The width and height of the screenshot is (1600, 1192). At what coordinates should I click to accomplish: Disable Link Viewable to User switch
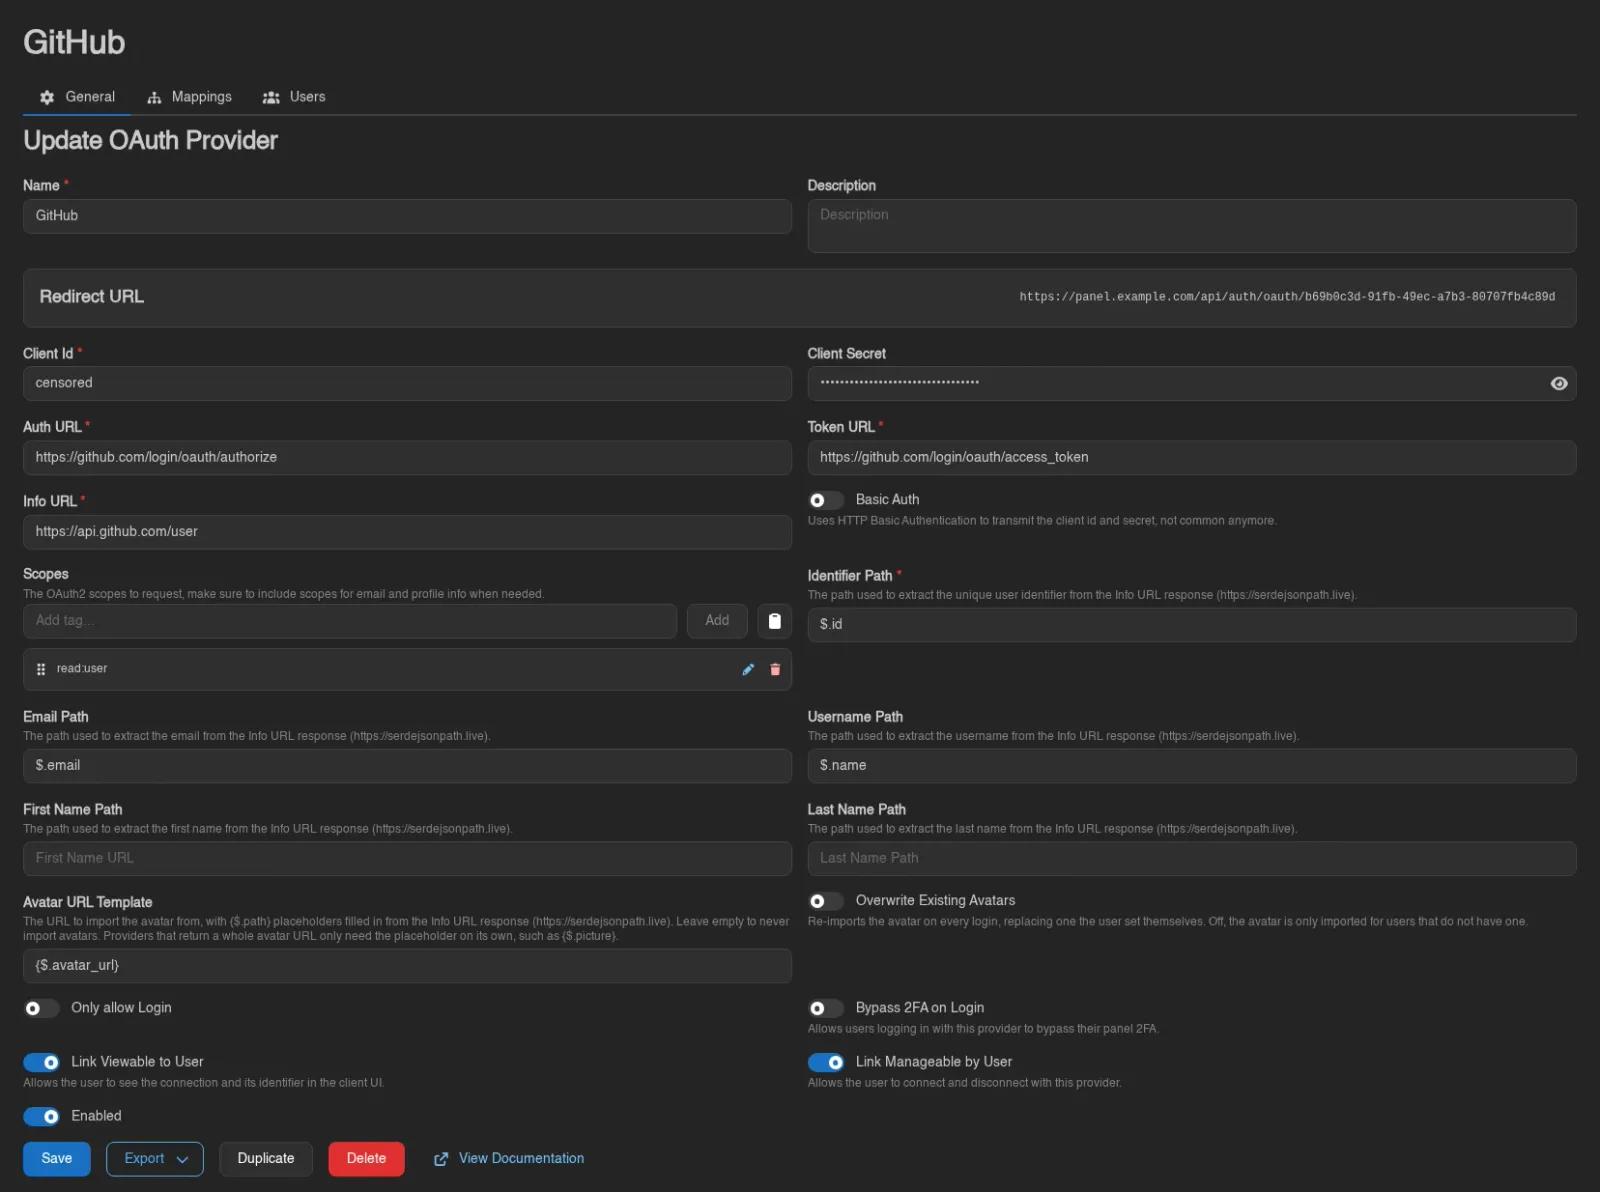click(x=41, y=1062)
